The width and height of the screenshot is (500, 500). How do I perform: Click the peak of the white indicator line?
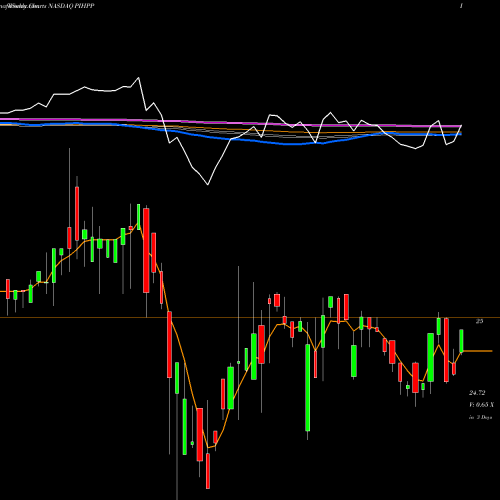click(138, 78)
